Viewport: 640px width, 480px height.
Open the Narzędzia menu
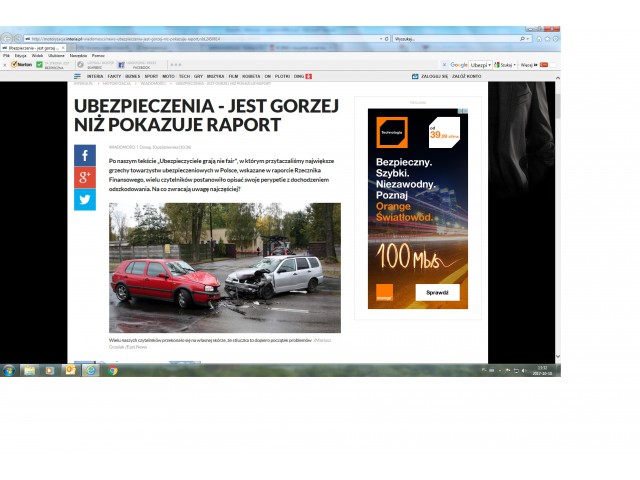77,55
